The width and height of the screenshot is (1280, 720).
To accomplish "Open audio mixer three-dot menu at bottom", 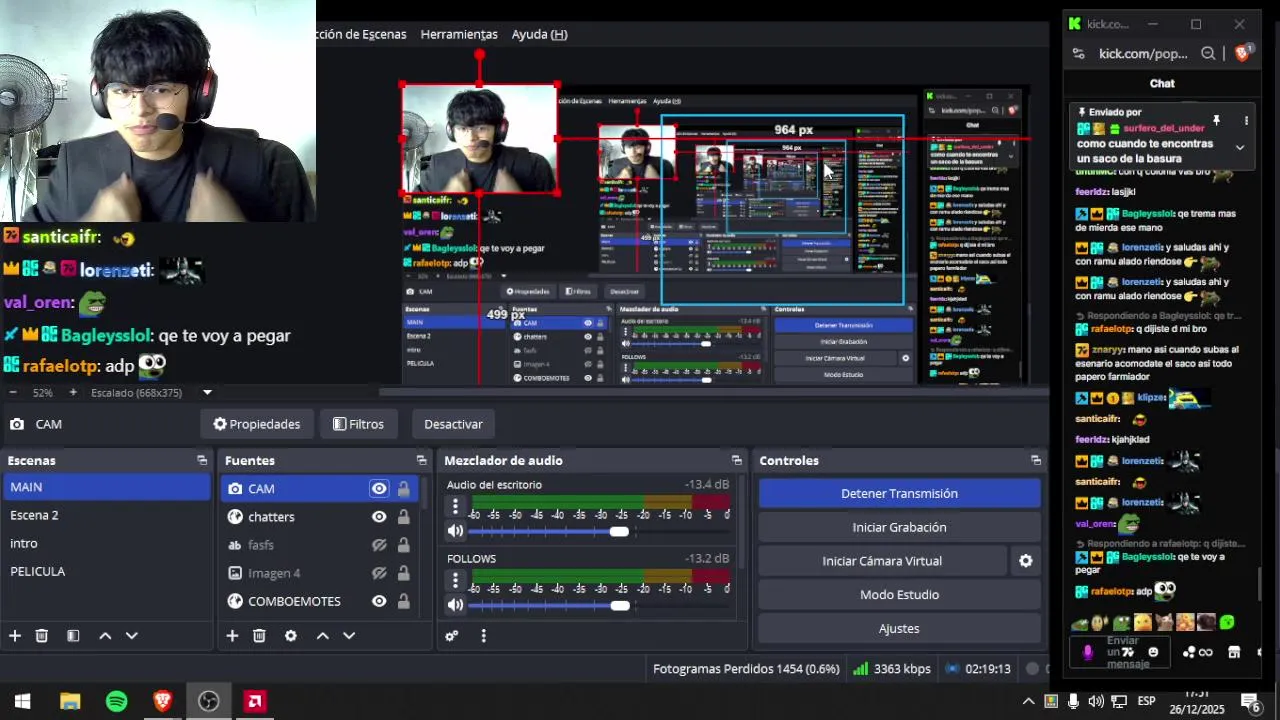I will tap(483, 636).
